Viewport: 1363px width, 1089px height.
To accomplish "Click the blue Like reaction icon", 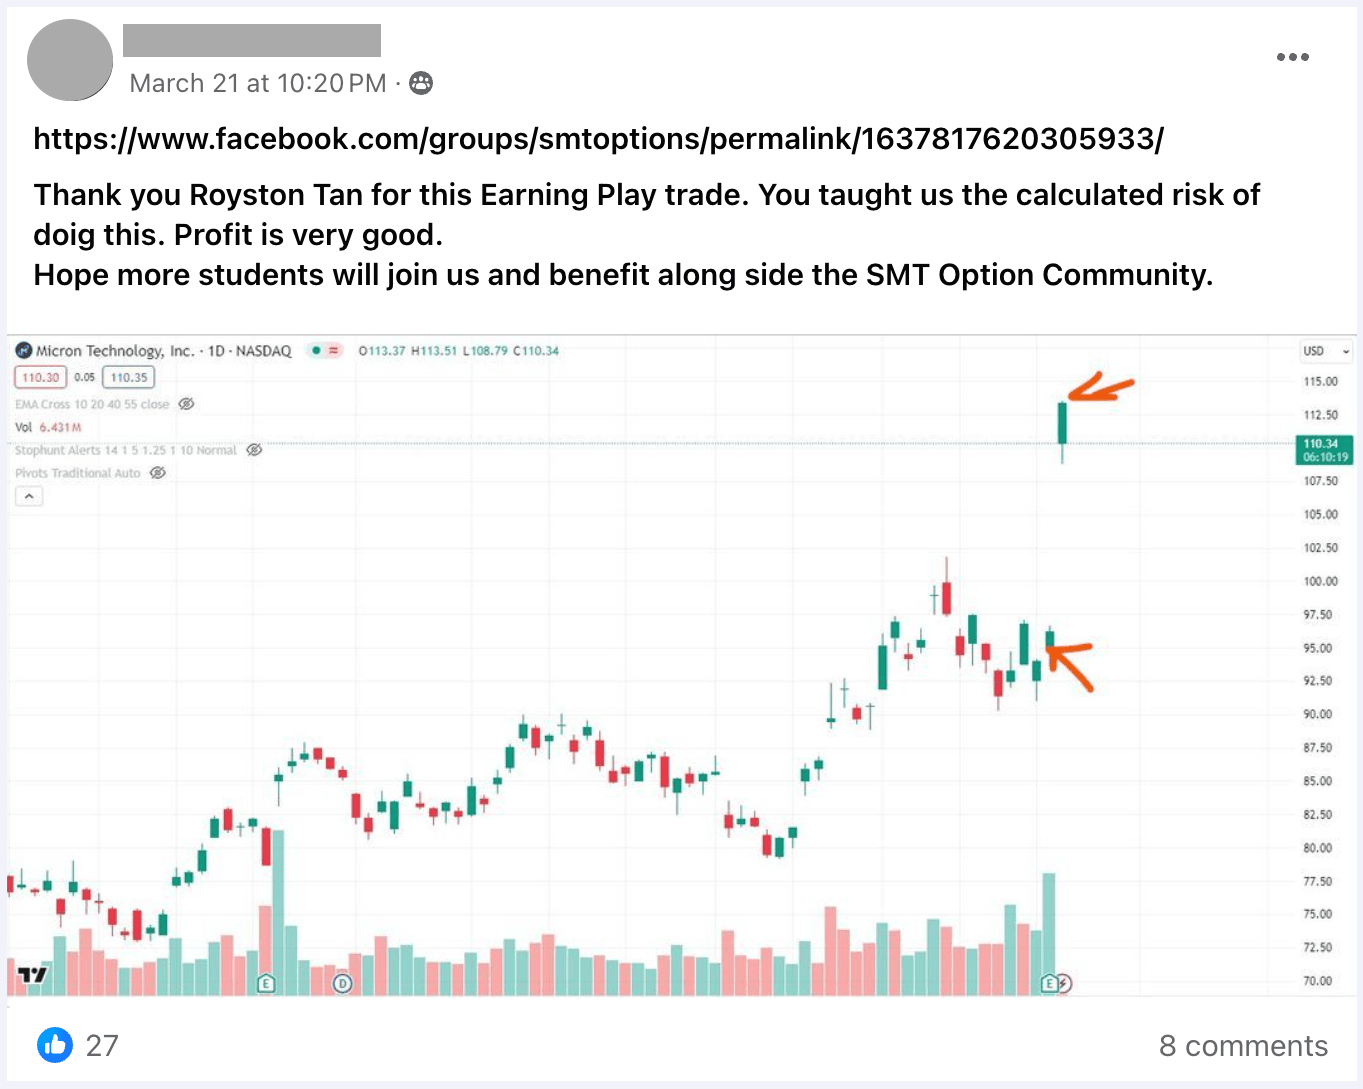I will 55,1045.
